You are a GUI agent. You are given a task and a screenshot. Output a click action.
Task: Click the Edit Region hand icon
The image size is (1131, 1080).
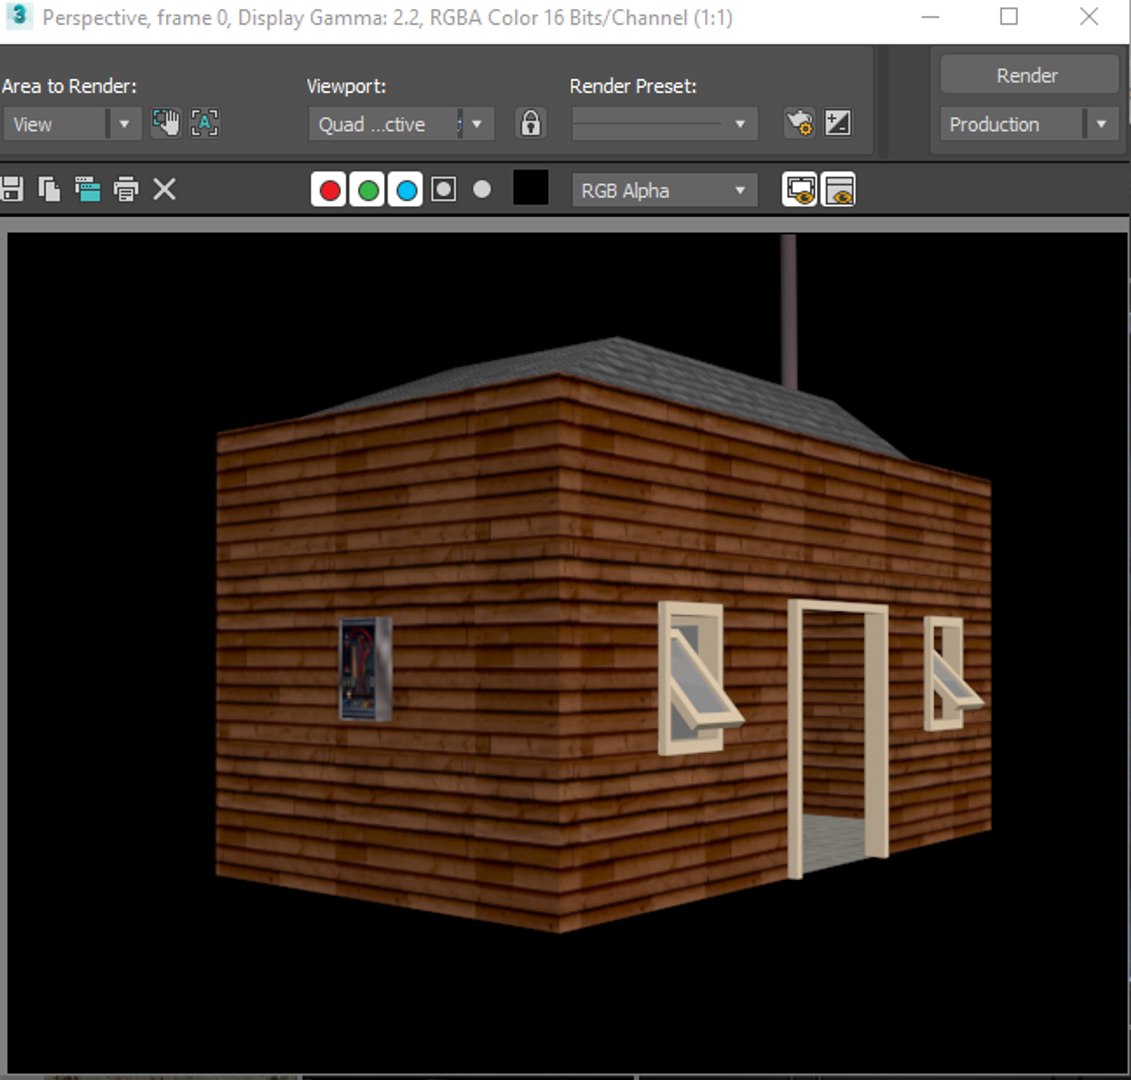[x=166, y=123]
